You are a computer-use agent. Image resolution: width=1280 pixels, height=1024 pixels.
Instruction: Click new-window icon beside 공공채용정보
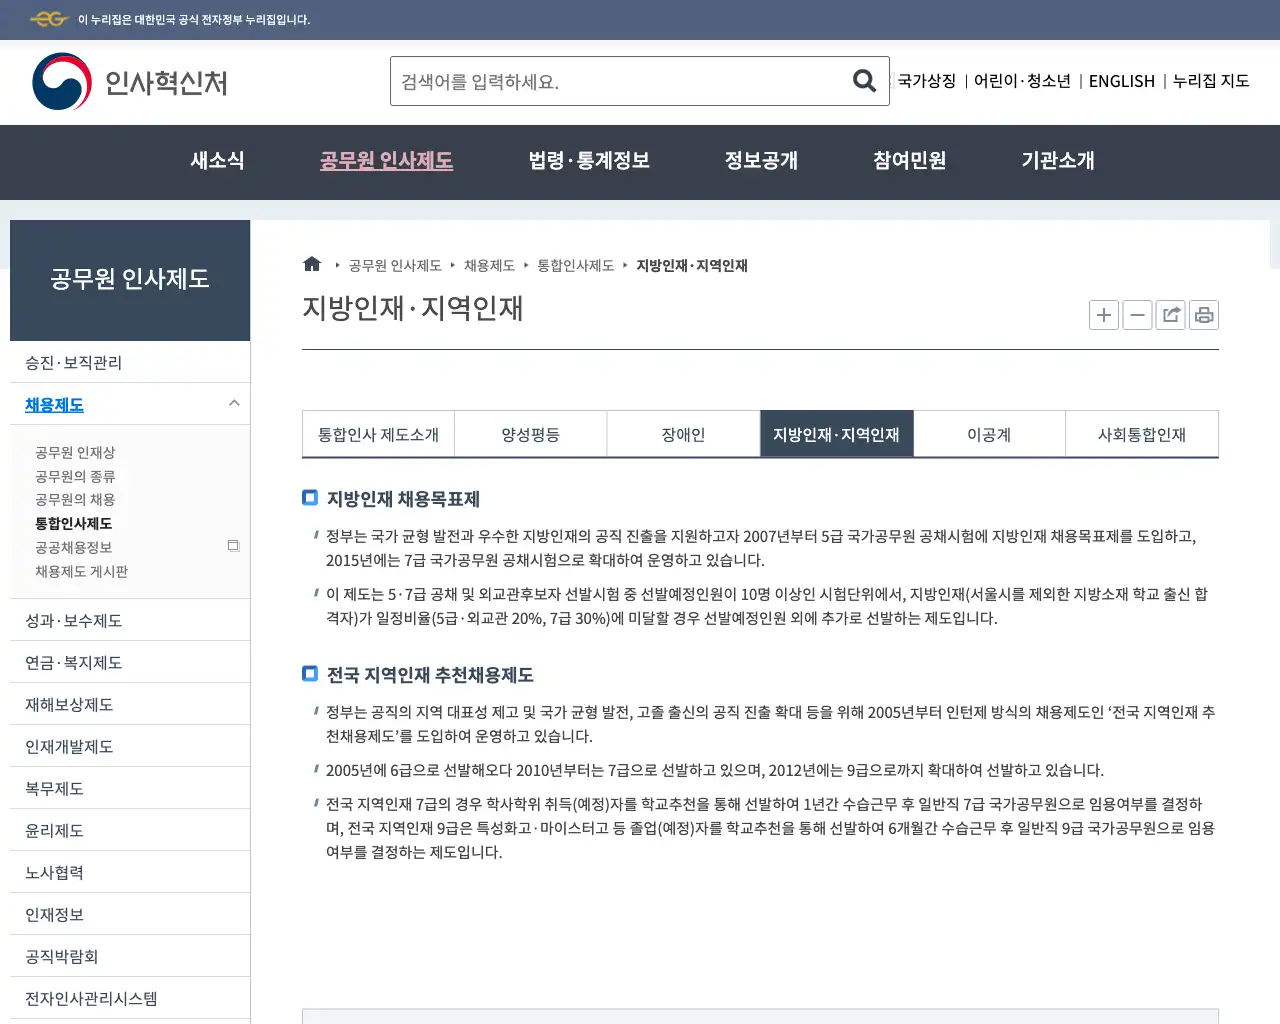(x=233, y=546)
